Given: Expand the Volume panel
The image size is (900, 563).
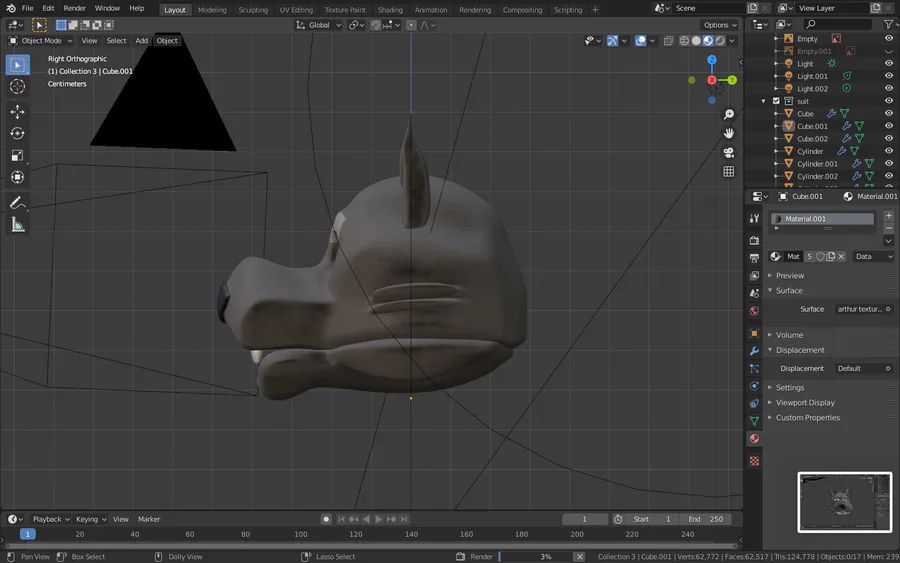Looking at the screenshot, I should 789,335.
